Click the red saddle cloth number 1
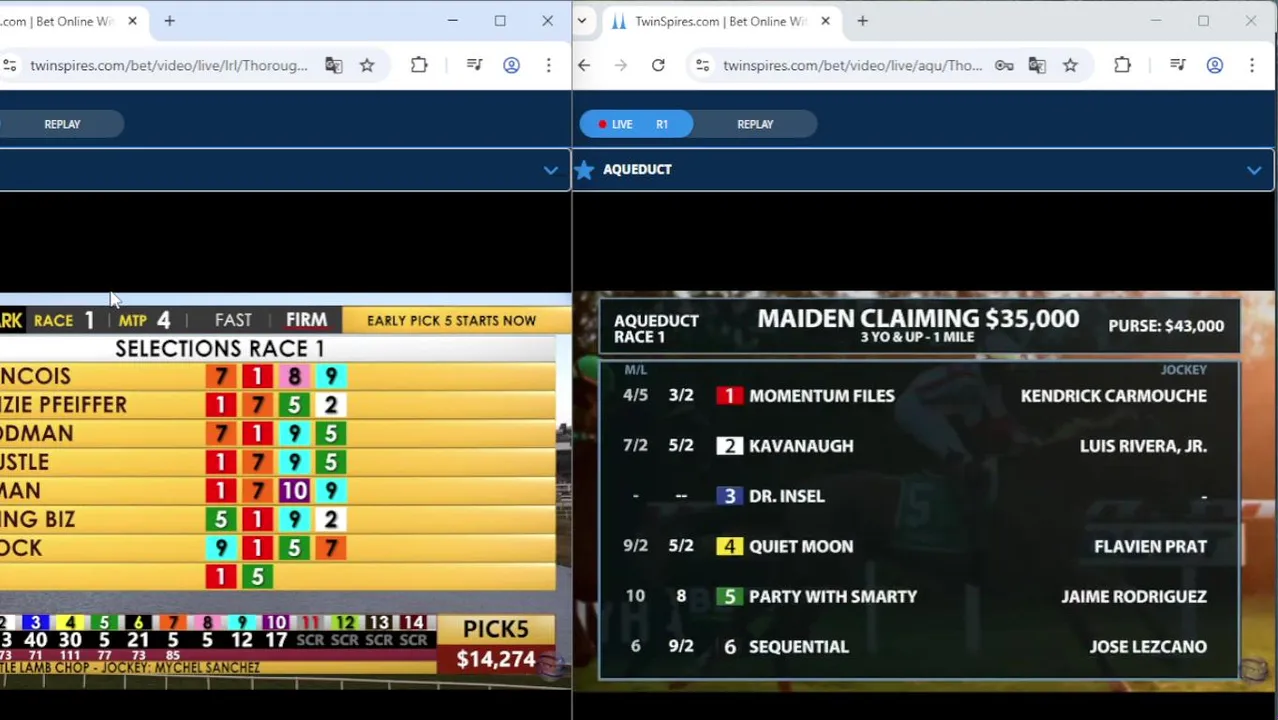The height and width of the screenshot is (720, 1278). coord(729,396)
